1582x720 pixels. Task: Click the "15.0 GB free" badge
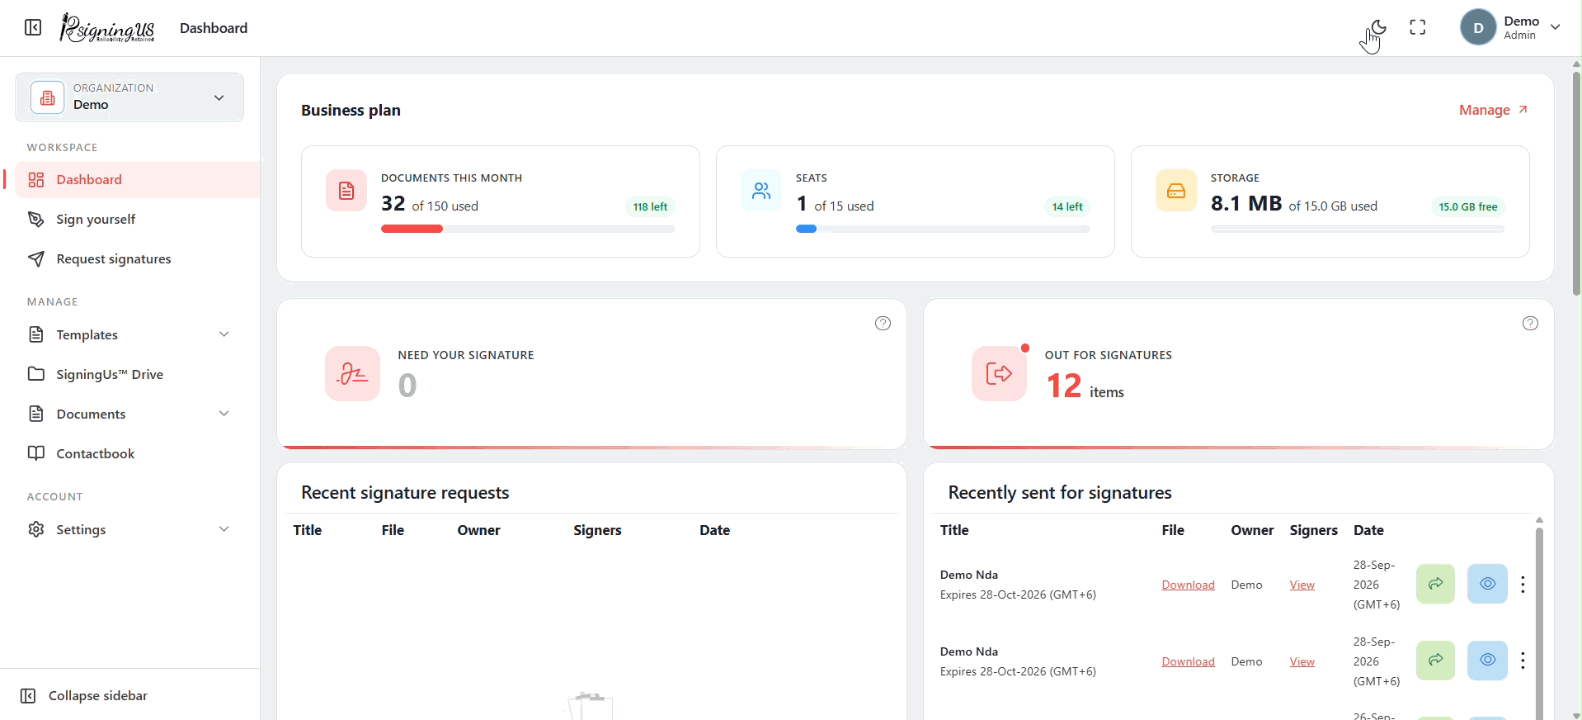[1468, 207]
